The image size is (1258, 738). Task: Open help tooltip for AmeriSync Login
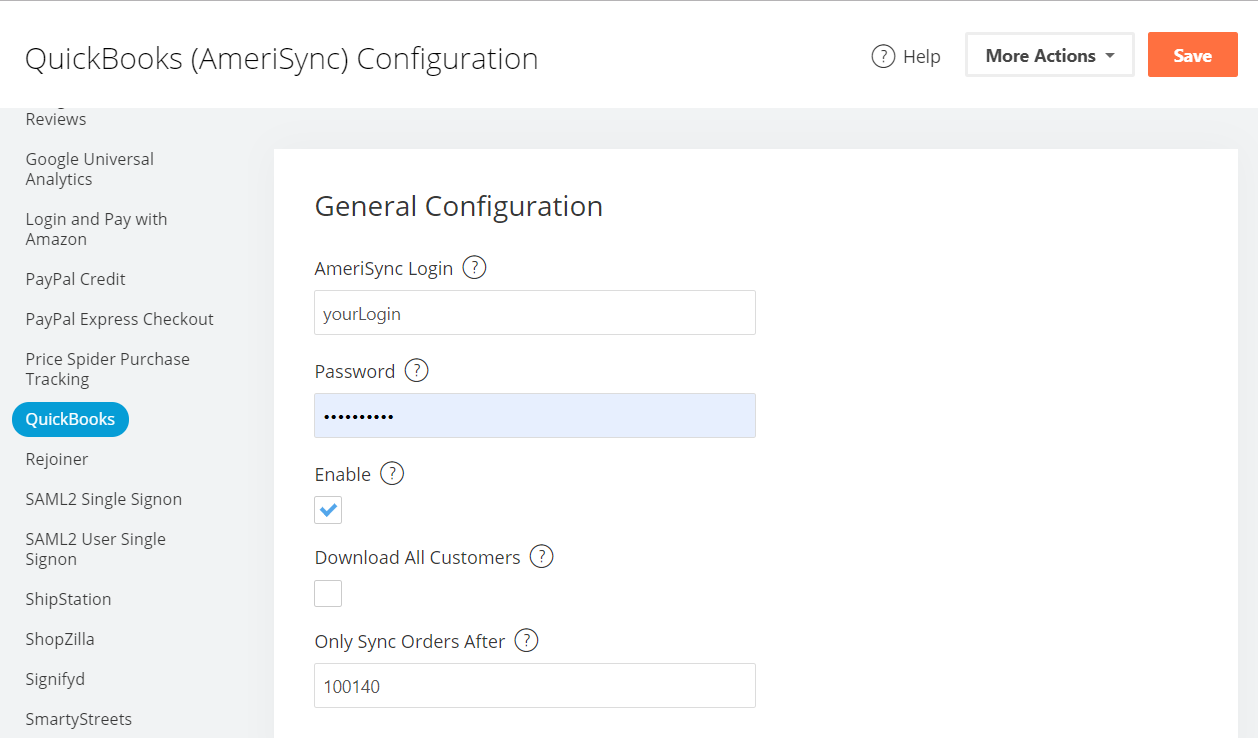(475, 268)
